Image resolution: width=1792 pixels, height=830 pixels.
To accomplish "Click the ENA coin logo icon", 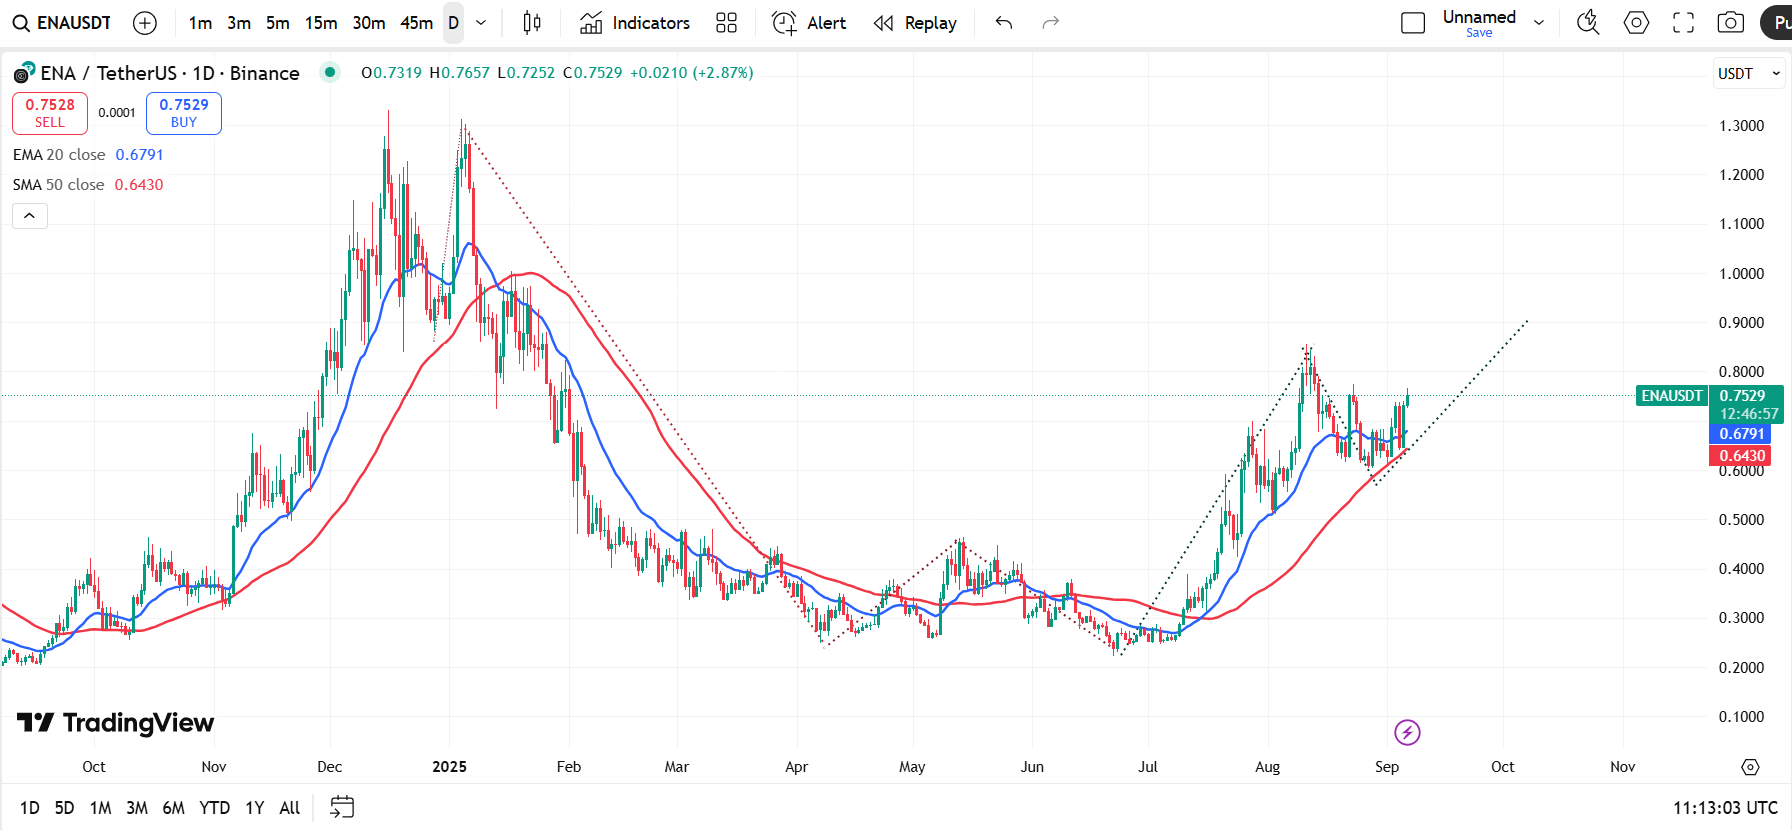I will point(24,73).
